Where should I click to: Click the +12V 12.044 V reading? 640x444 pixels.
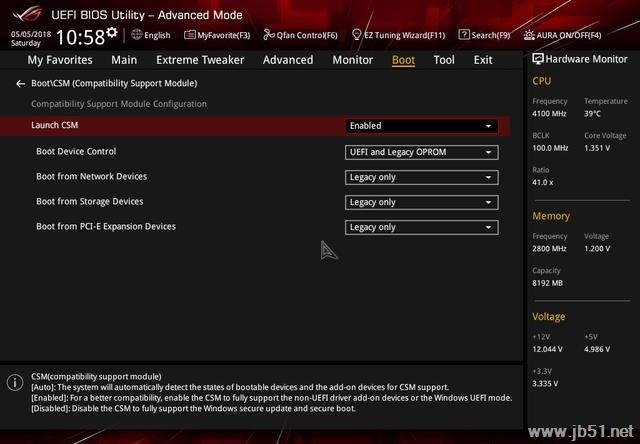[547, 349]
